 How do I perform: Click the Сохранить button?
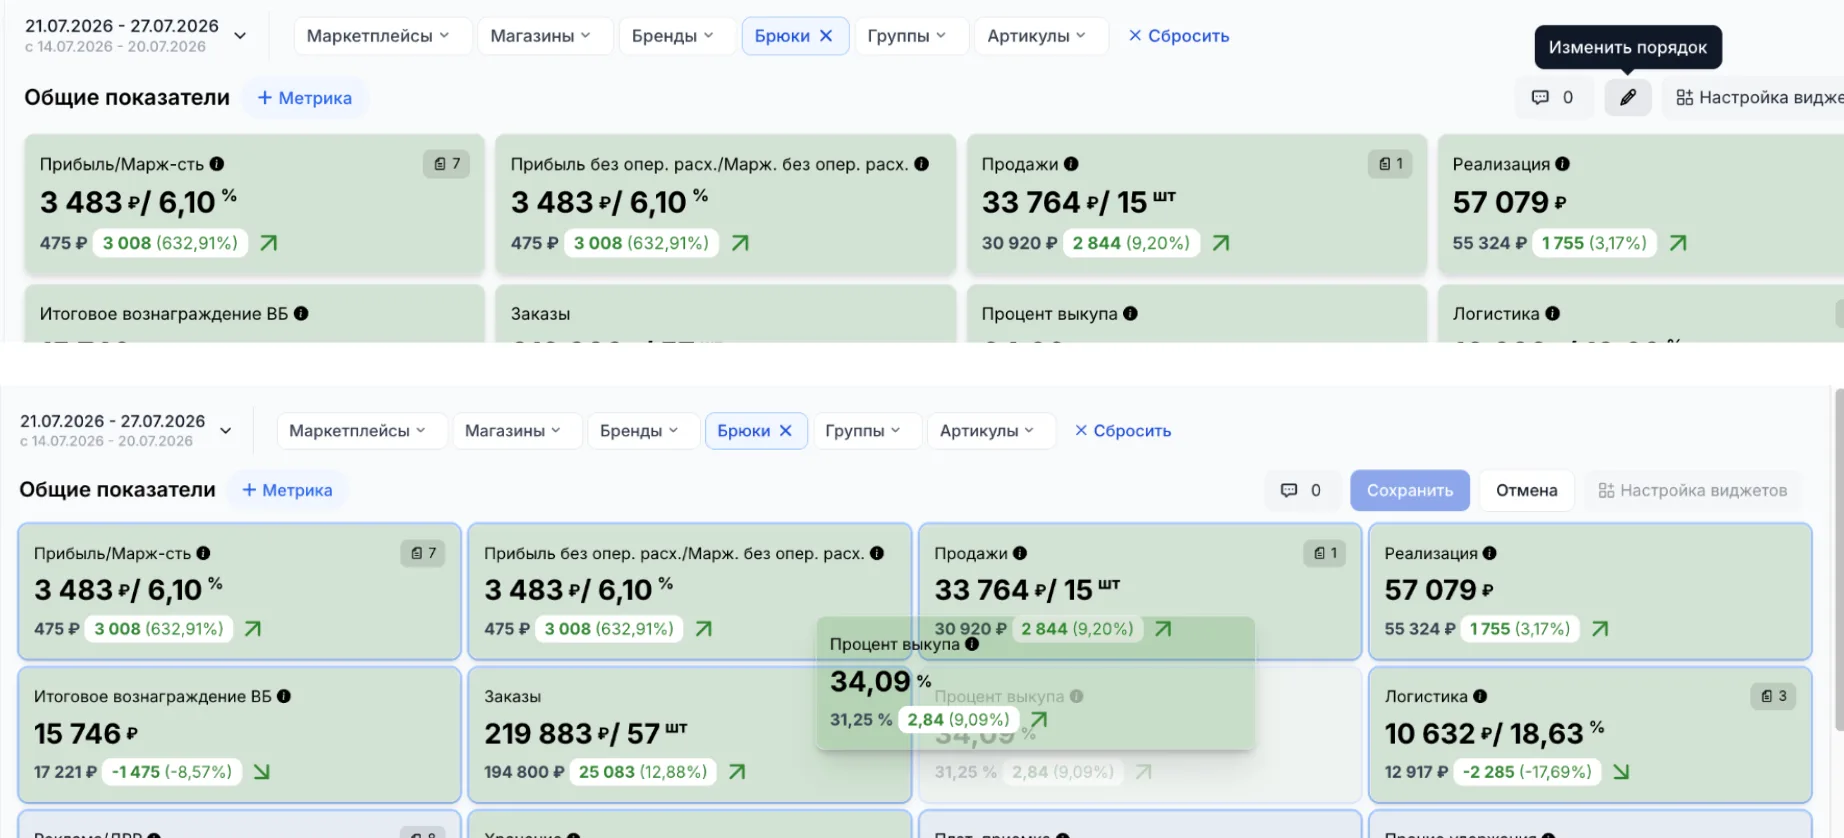1410,490
